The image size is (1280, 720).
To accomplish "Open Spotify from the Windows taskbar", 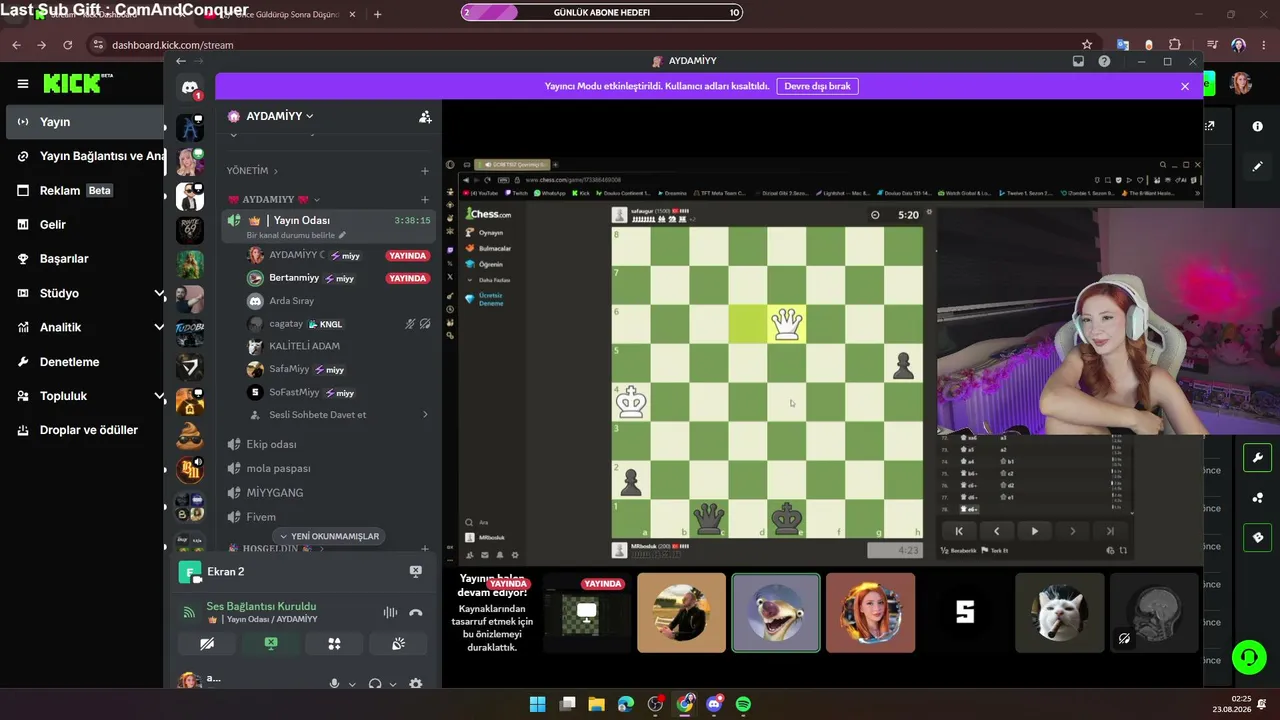I will (x=743, y=704).
